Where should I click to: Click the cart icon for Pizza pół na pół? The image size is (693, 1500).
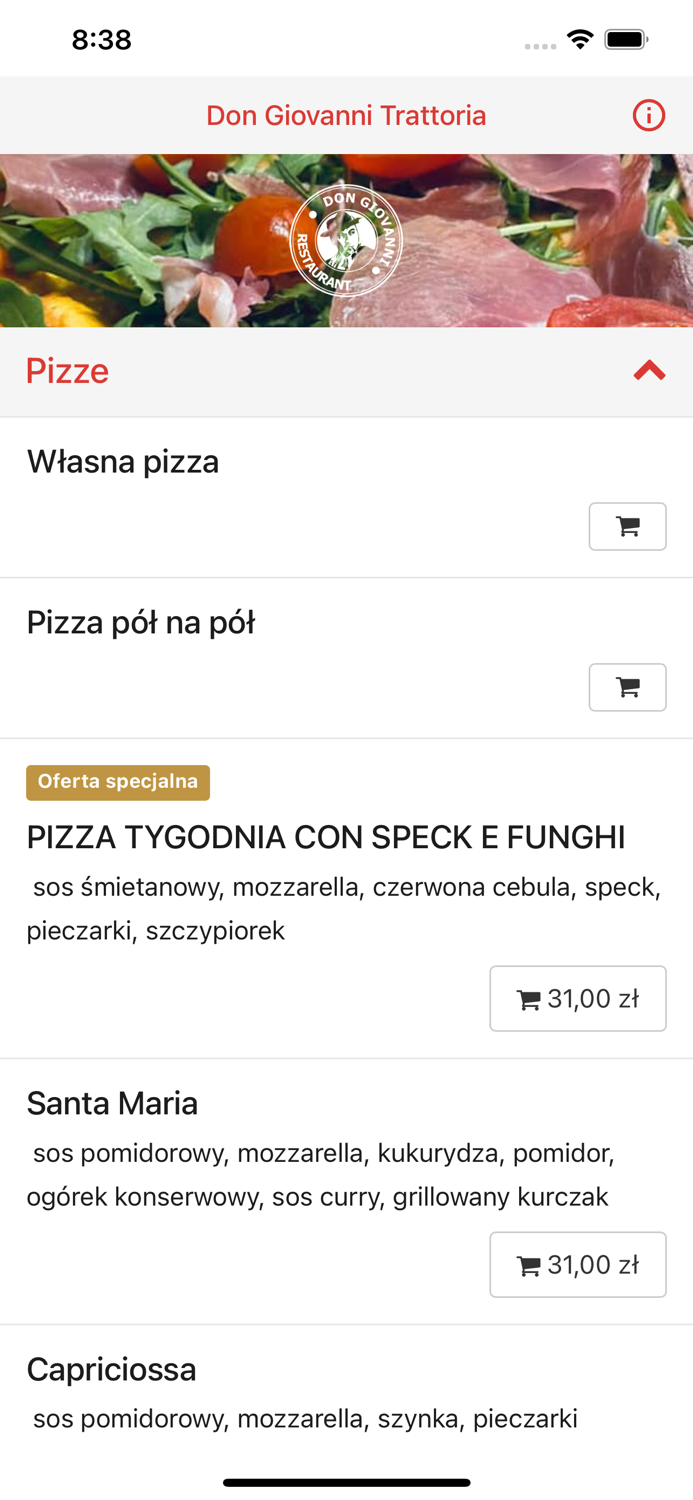point(628,687)
